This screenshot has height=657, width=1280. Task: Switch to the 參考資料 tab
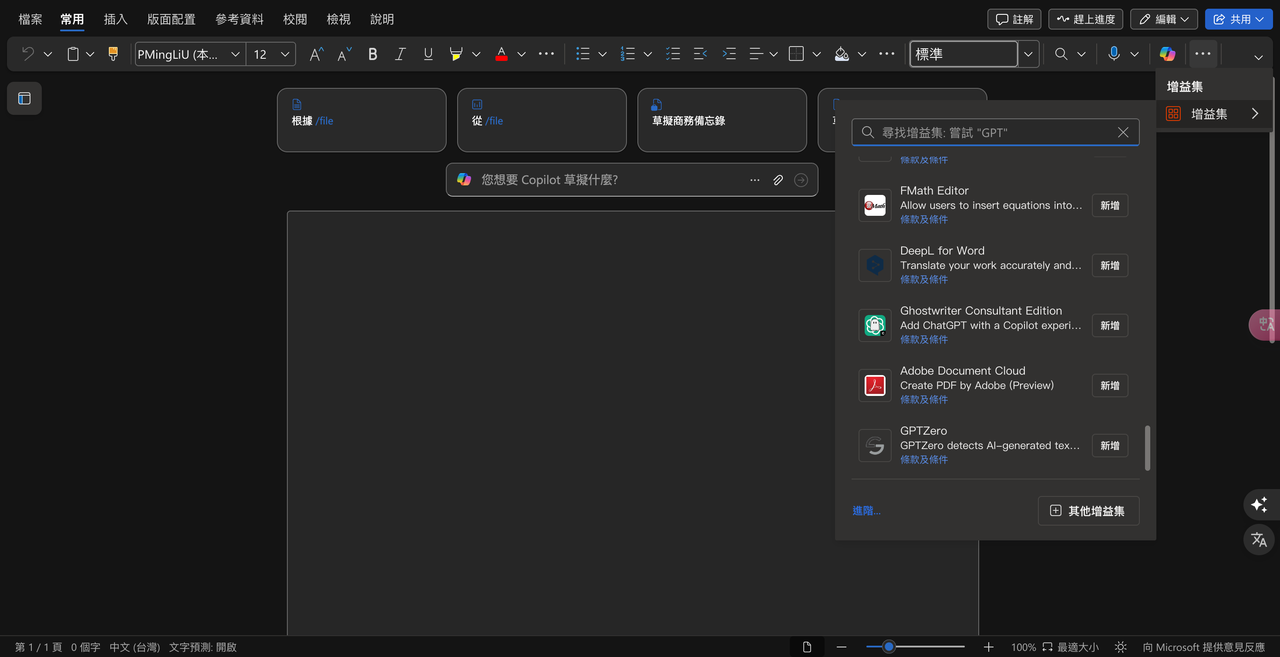pos(239,19)
